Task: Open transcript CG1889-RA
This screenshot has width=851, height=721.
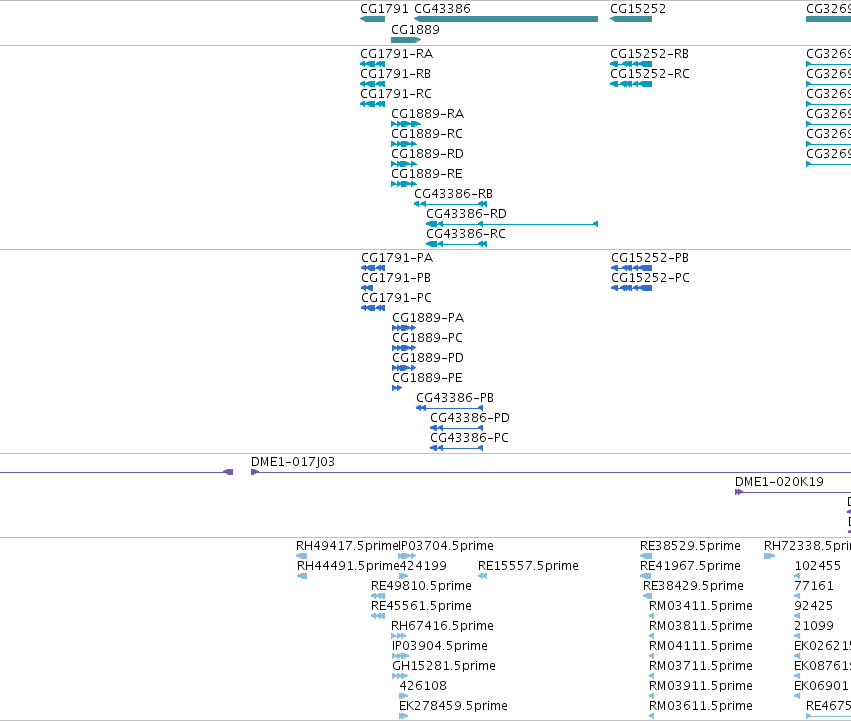Action: pyautogui.click(x=428, y=114)
